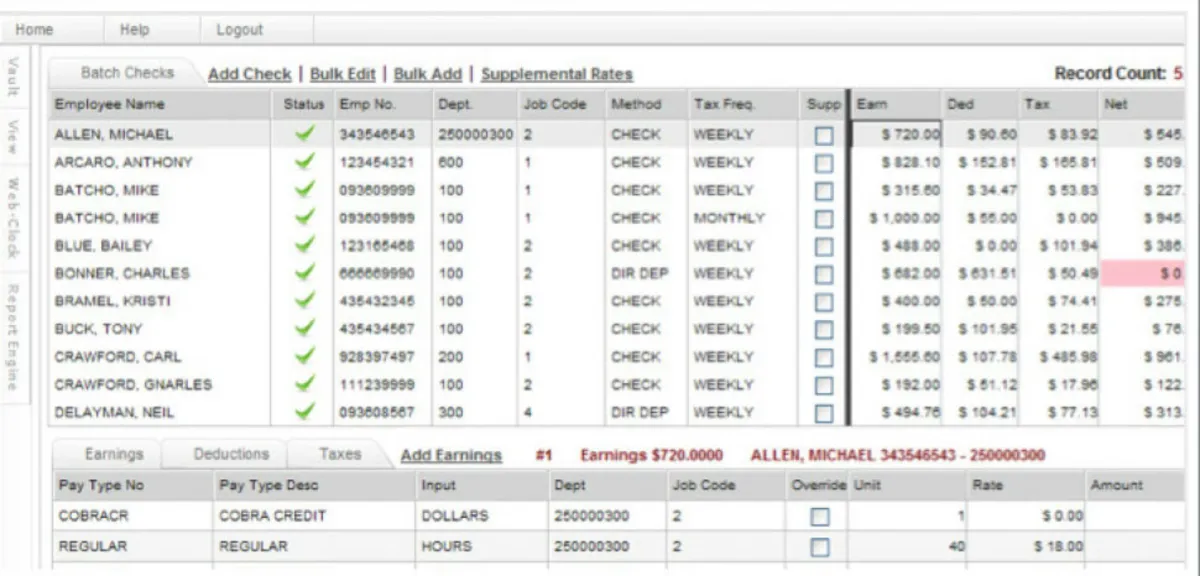Click the Bulk Add link
Viewport: 1200px width, 576px height.
428,74
